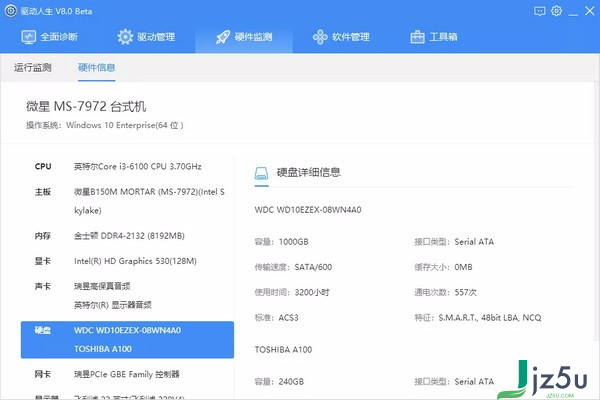
Task: Open the 软件管理 tab
Action: pyautogui.click(x=341, y=37)
